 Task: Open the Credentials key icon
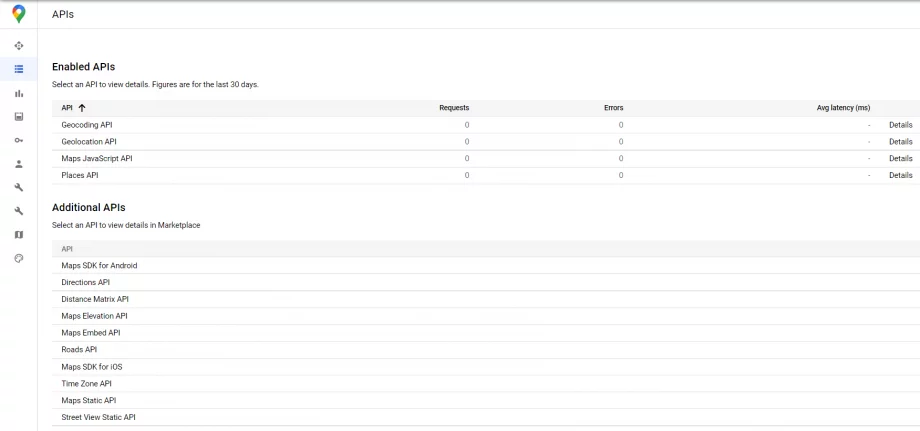click(x=19, y=140)
